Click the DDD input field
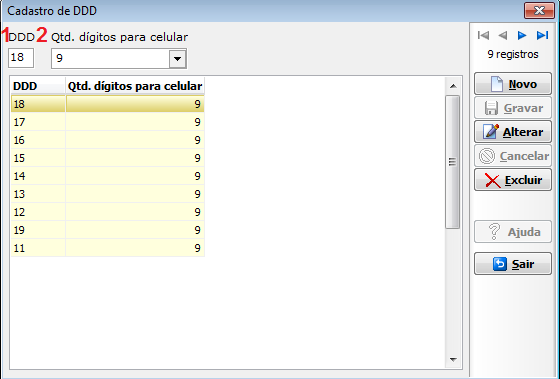This screenshot has height=379, width=560. tap(21, 58)
